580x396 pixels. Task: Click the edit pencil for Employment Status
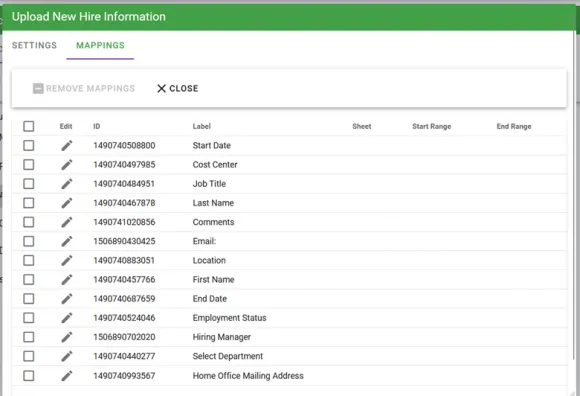67,318
